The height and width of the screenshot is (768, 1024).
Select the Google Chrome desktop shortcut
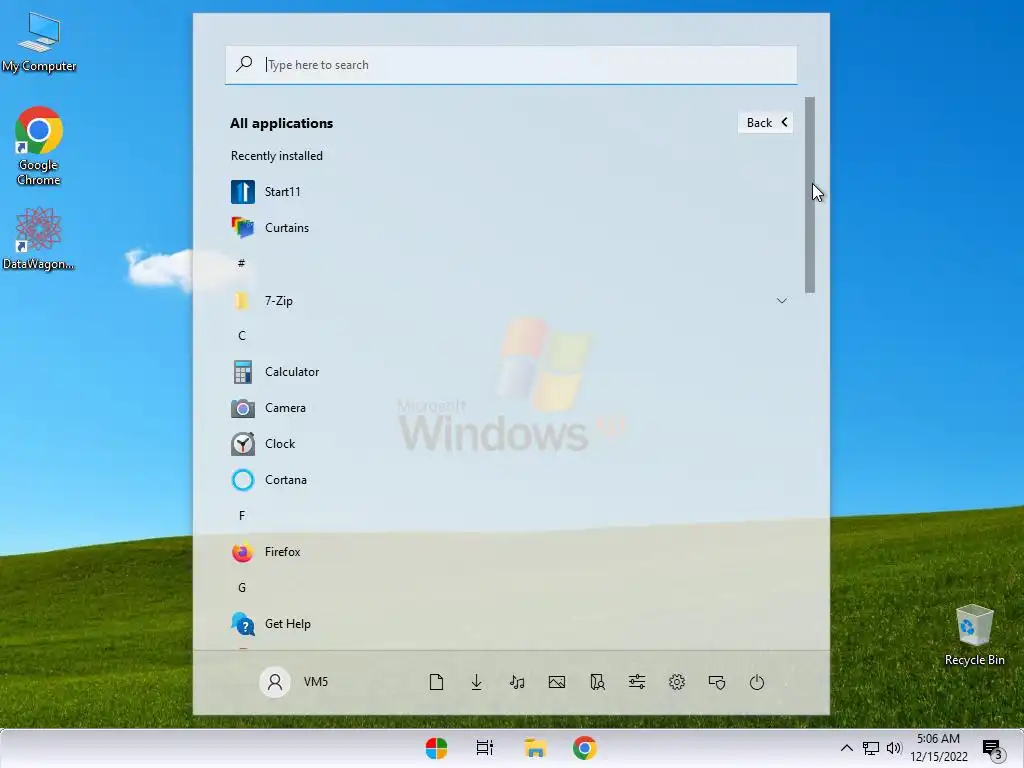tap(39, 146)
